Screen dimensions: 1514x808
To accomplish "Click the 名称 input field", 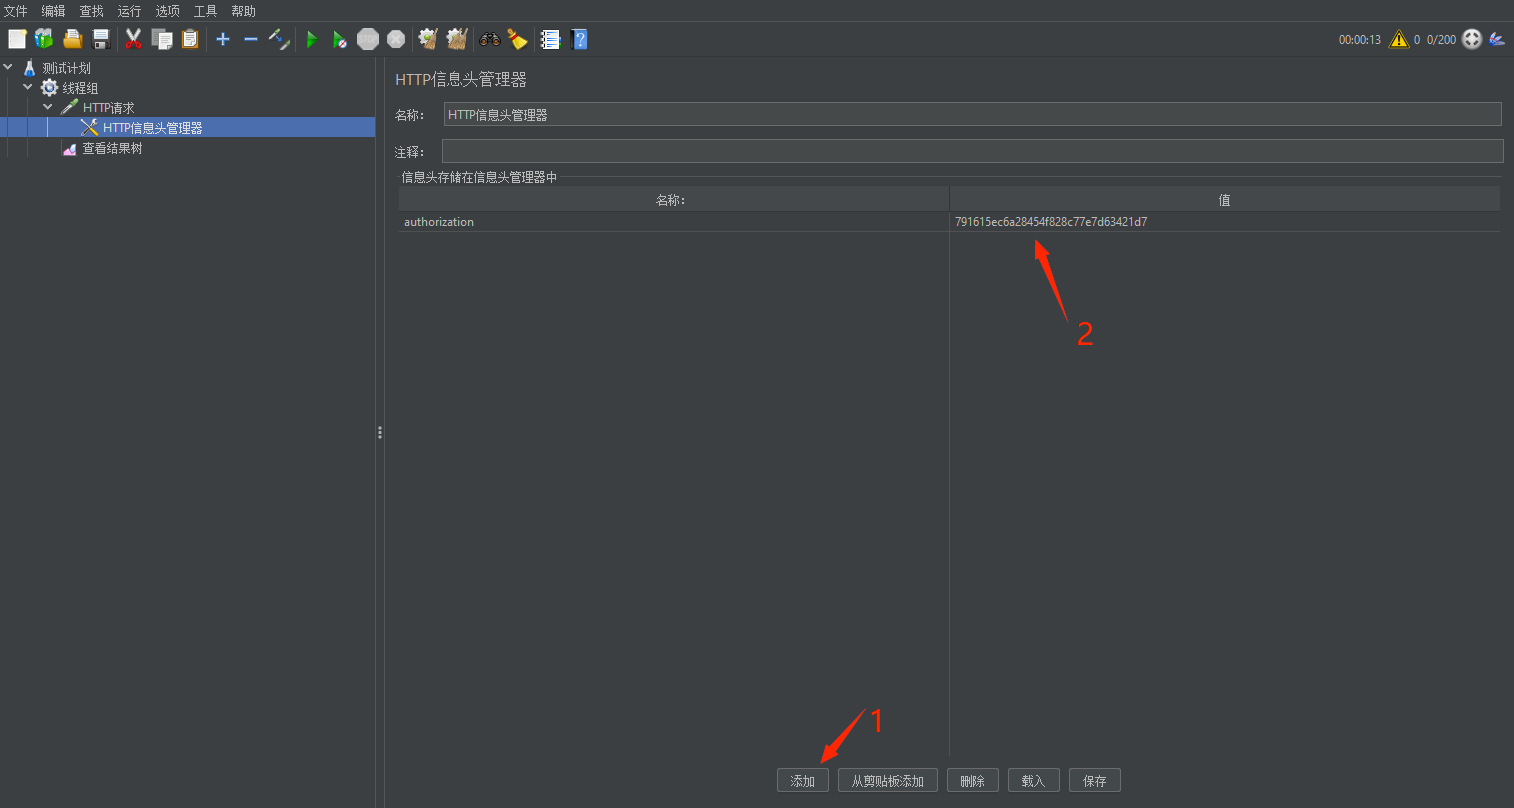I will [x=972, y=114].
